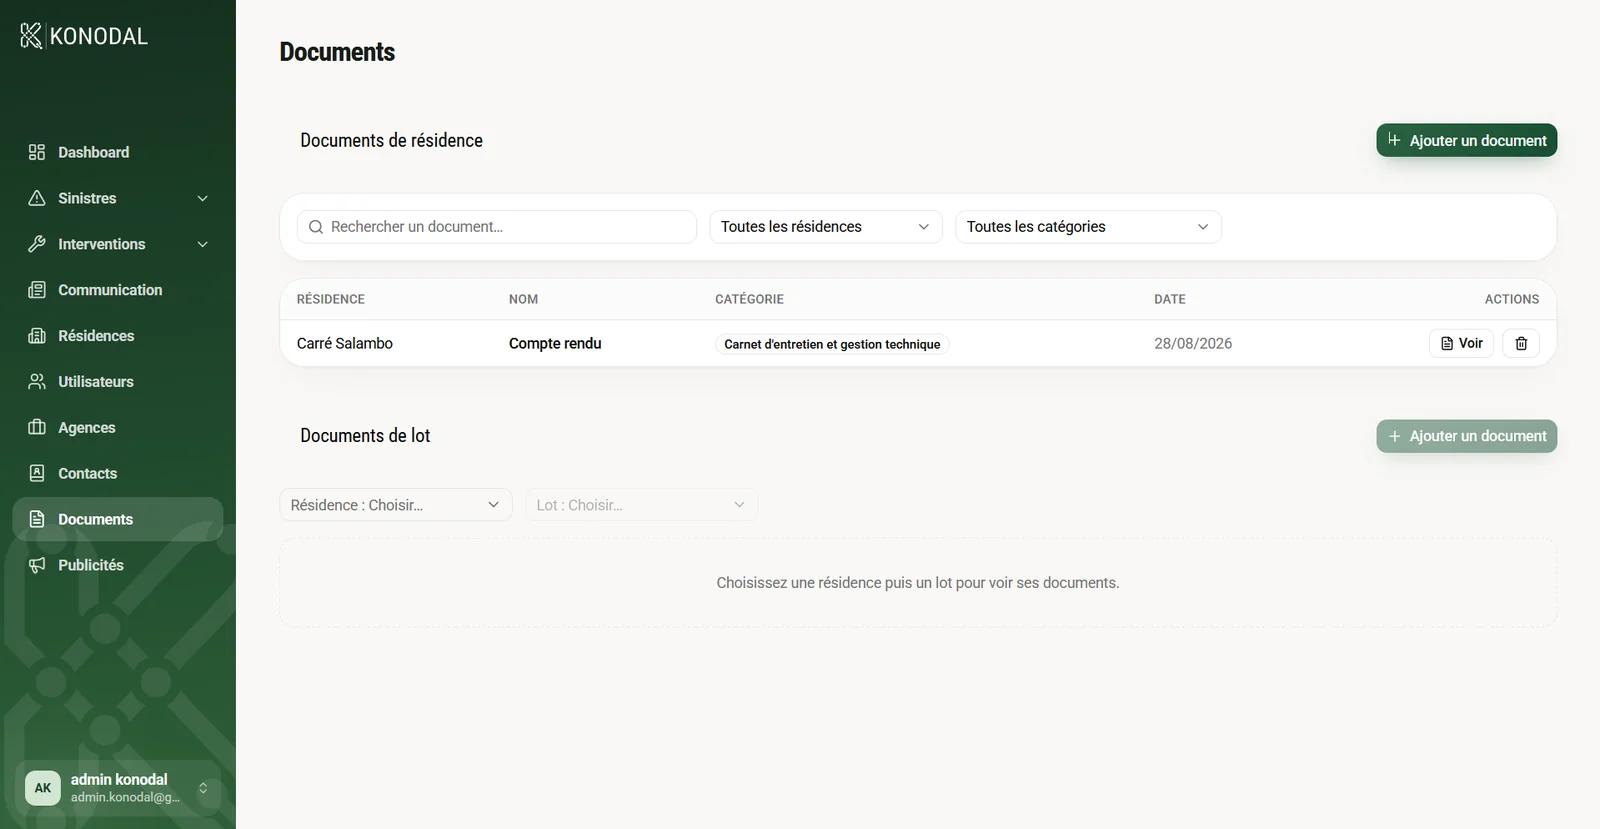Viewport: 1600px width, 829px height.
Task: Open the Contacts page
Action: pos(118,474)
